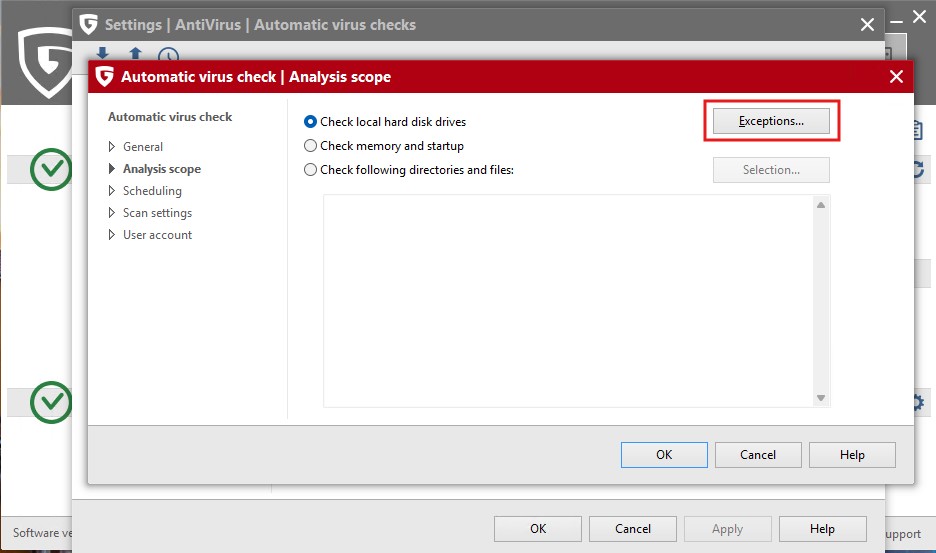The width and height of the screenshot is (936, 553).
Task: Minimize the main G DATA window
Action: 897,21
